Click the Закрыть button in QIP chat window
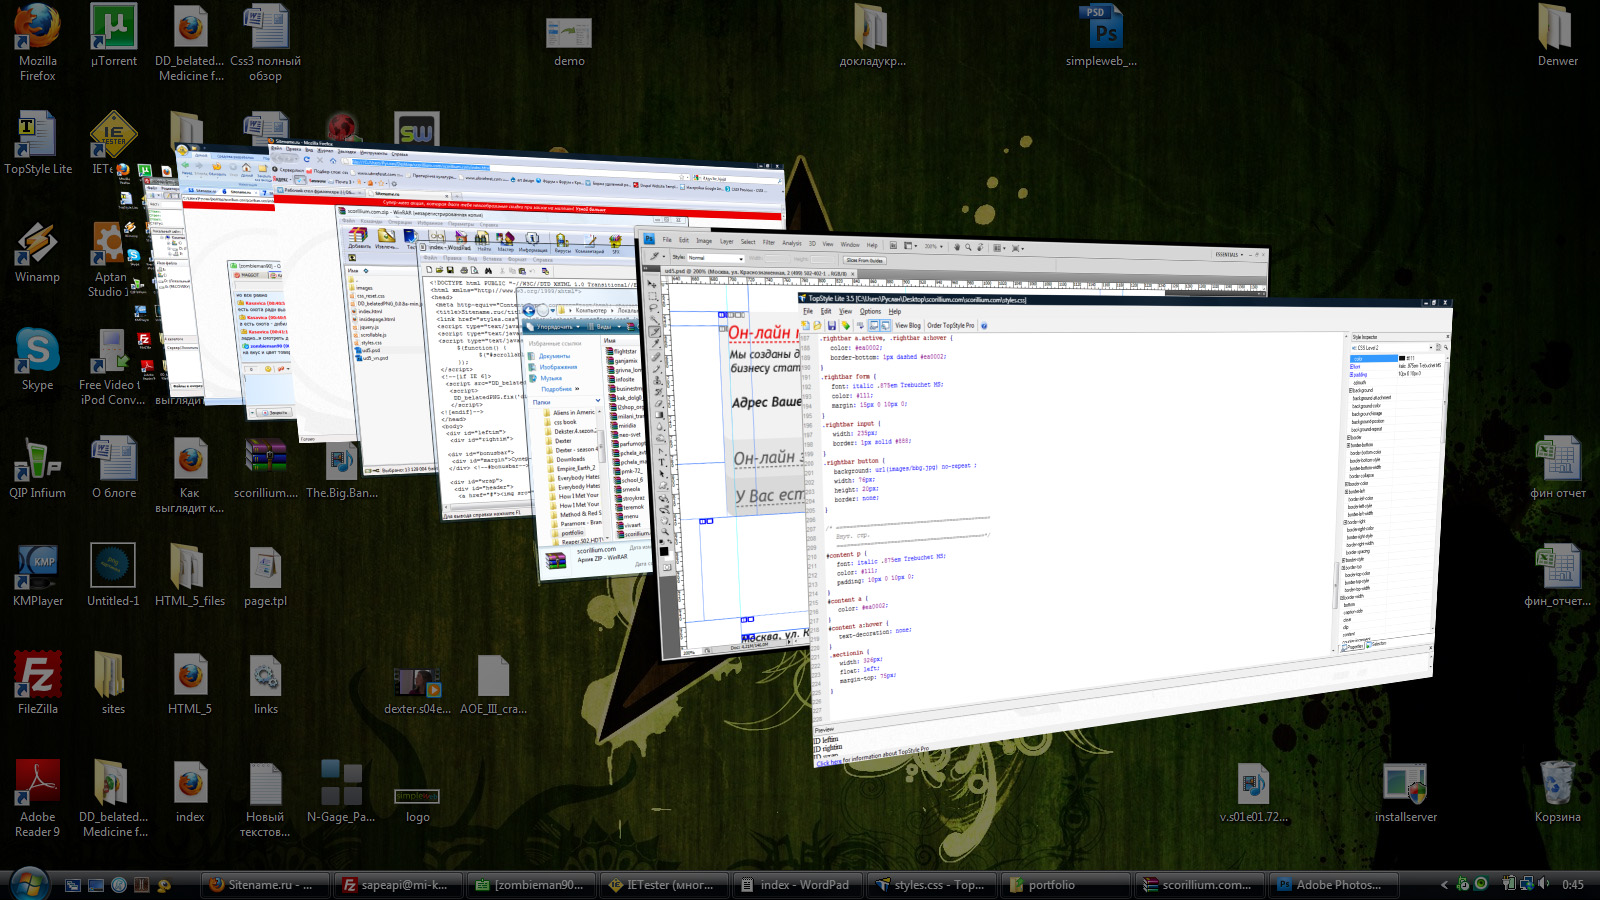This screenshot has height=900, width=1600. pos(274,412)
